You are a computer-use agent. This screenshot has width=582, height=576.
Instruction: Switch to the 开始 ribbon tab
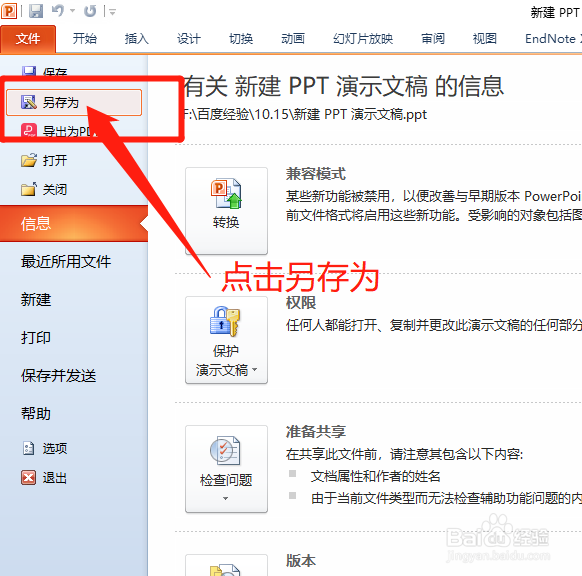click(85, 39)
